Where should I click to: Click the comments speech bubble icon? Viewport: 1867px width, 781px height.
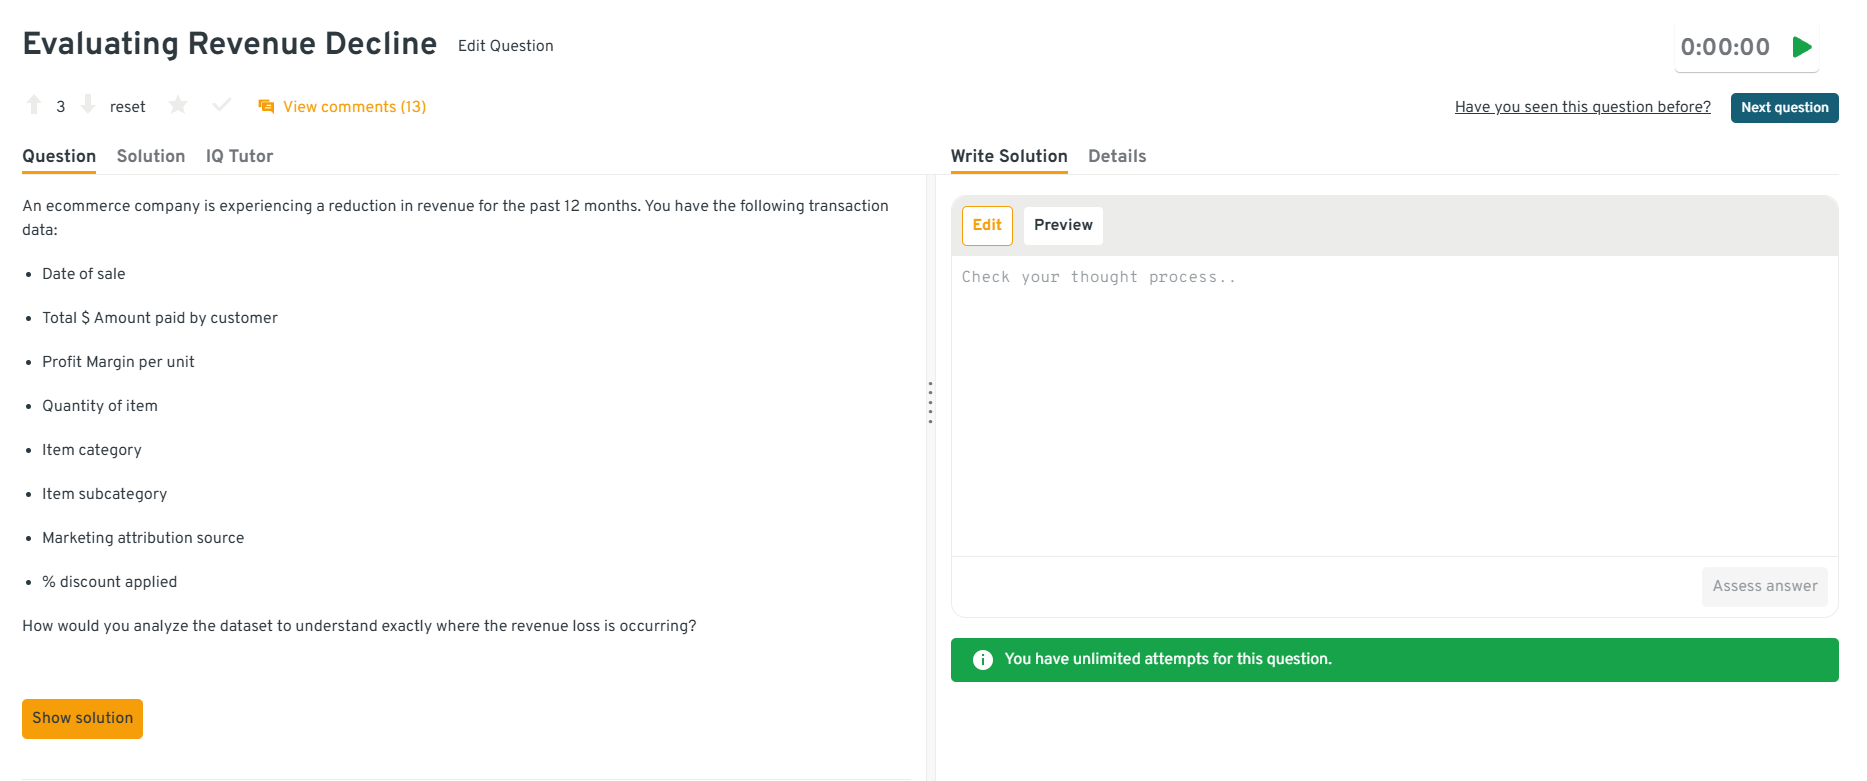(x=266, y=107)
